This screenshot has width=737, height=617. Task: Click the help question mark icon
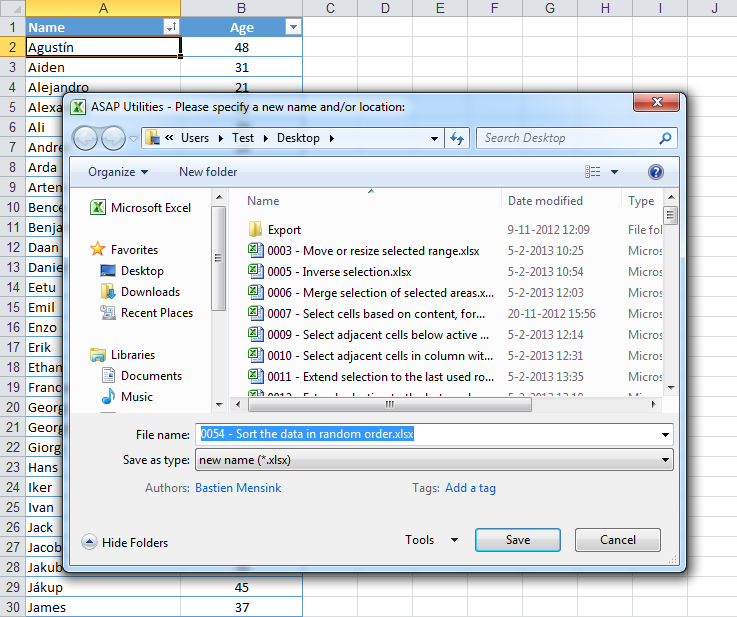656,172
